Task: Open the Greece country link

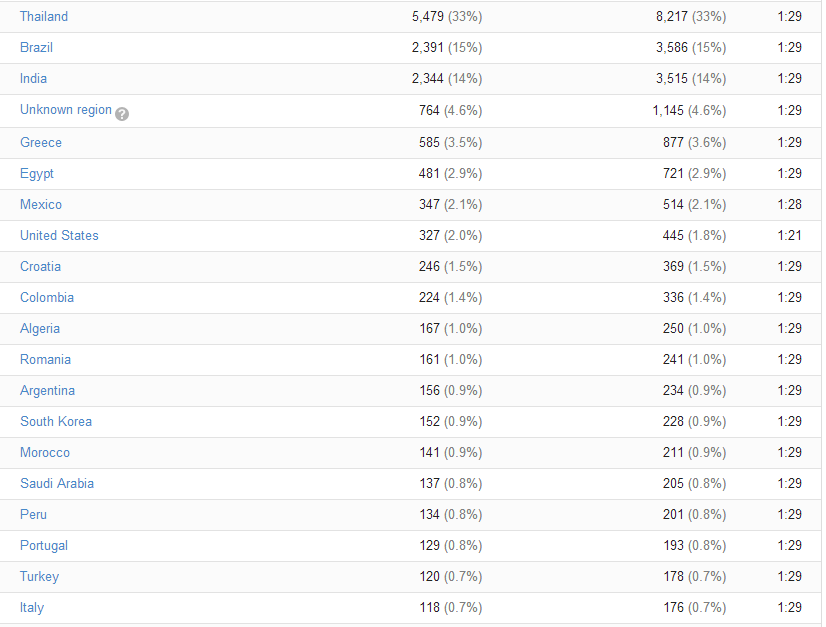Action: tap(41, 142)
